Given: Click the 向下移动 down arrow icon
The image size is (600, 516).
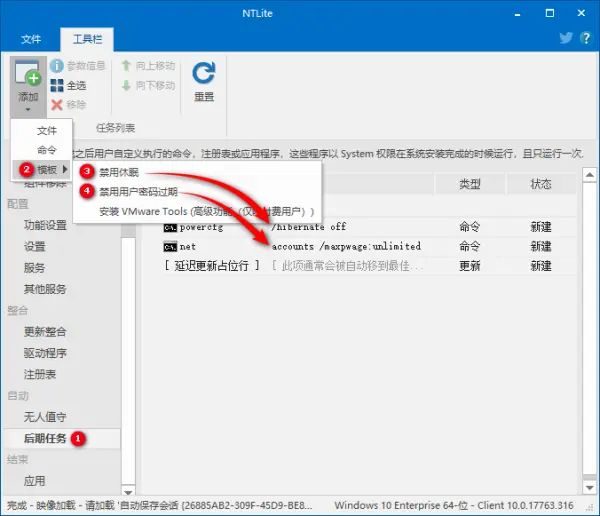Looking at the screenshot, I should tap(126, 85).
